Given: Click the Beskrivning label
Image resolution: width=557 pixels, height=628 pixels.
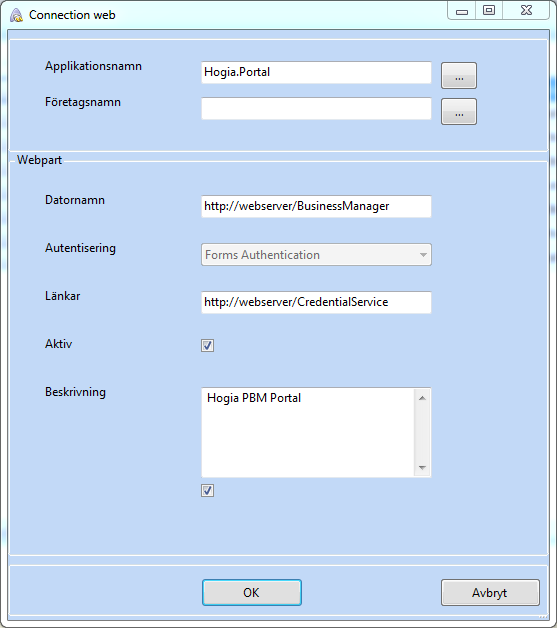Looking at the screenshot, I should coord(75,392).
